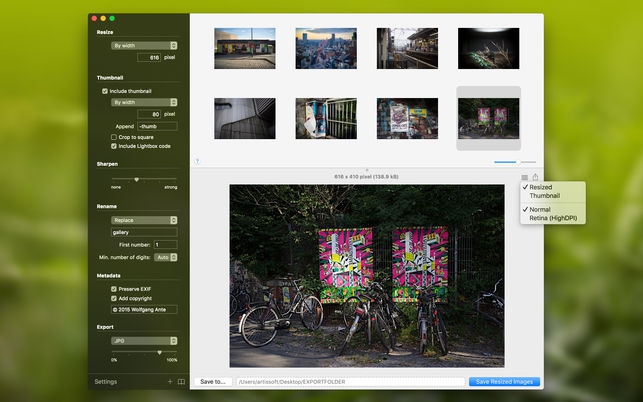Click the help question mark icon
This screenshot has width=643, height=402.
pos(196,161)
